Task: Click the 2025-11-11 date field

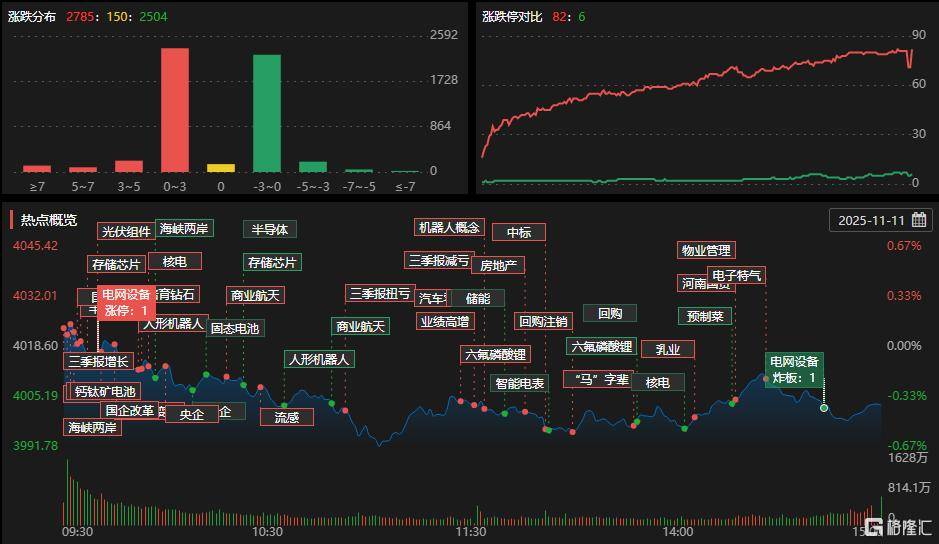Action: coord(870,220)
